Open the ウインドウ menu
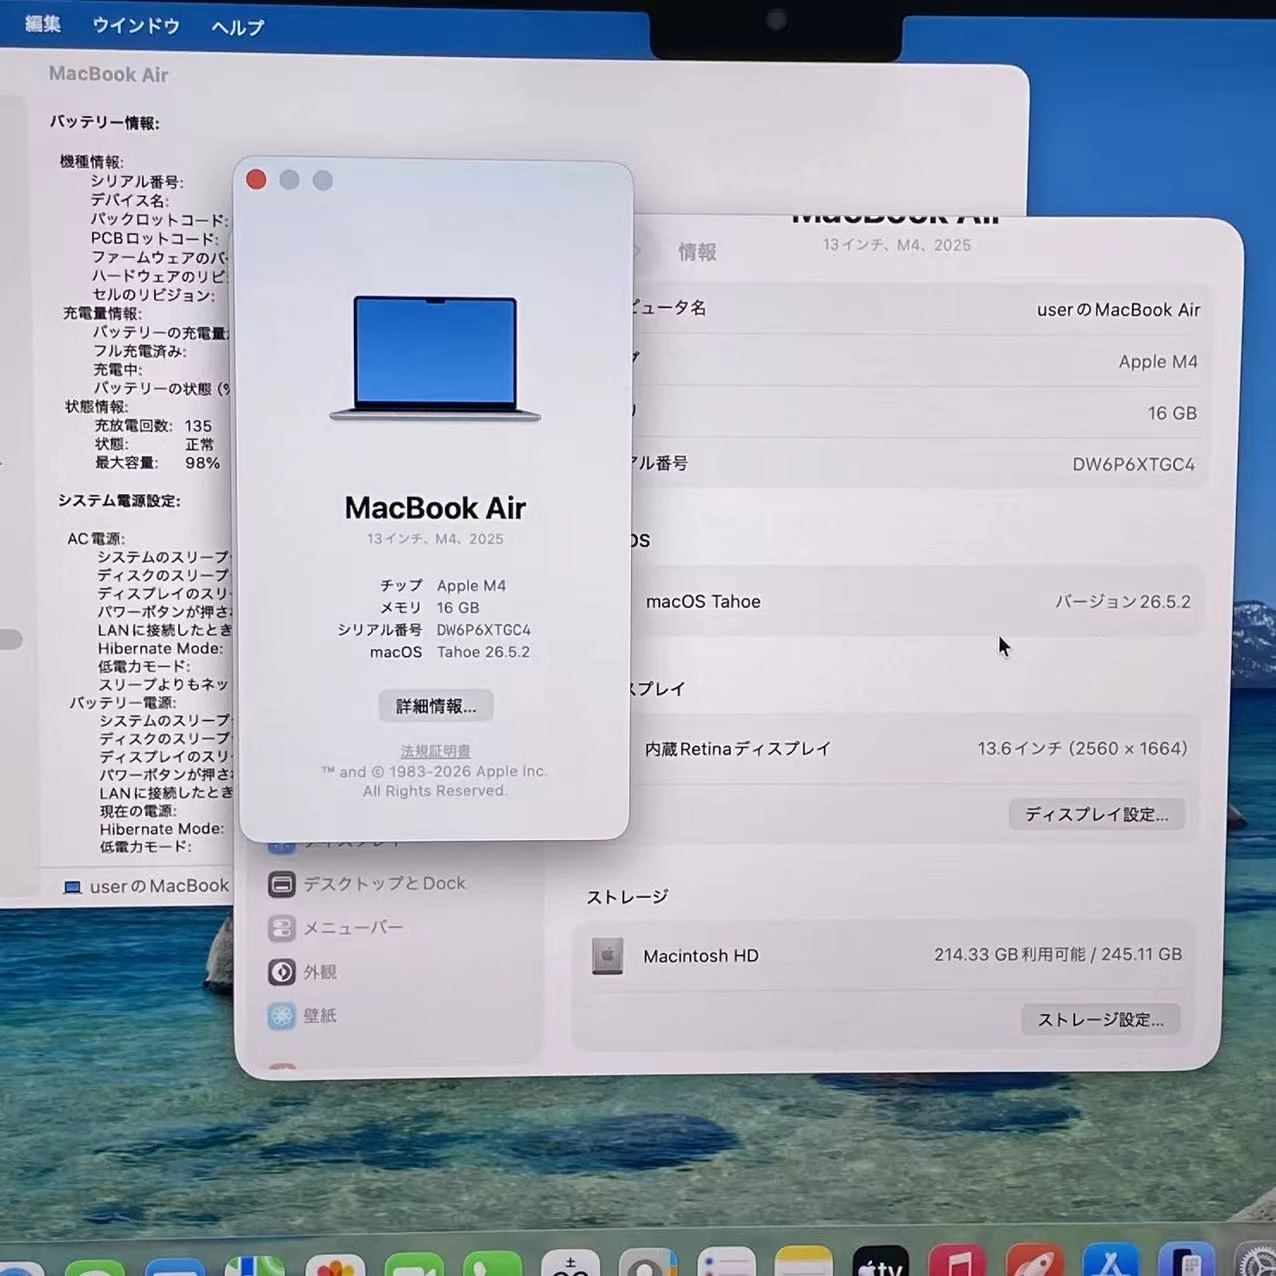 (x=136, y=26)
